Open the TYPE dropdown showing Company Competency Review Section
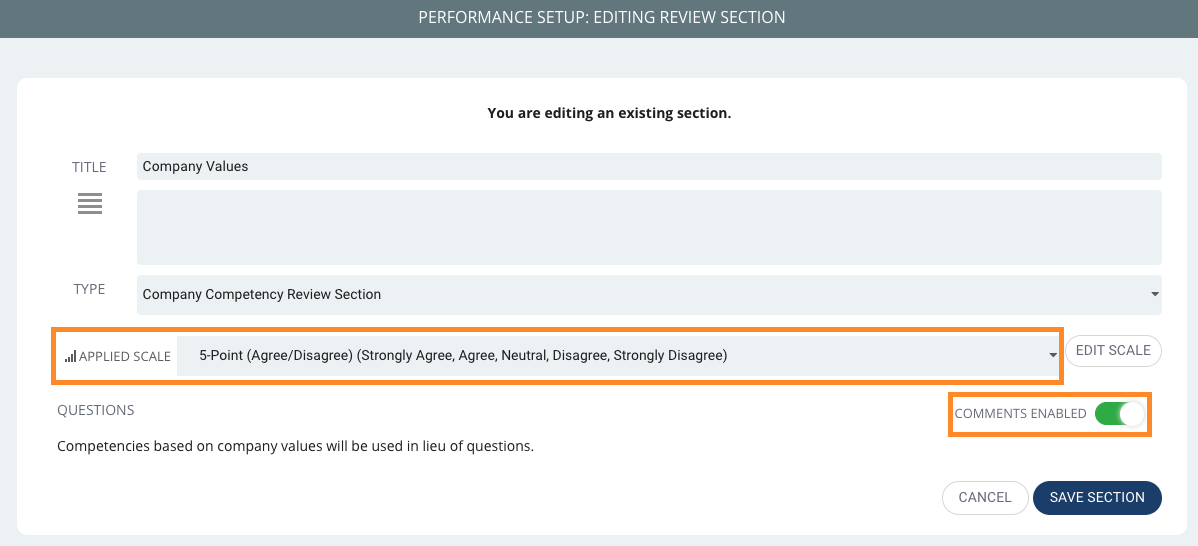Viewport: 1198px width, 546px height. click(649, 295)
